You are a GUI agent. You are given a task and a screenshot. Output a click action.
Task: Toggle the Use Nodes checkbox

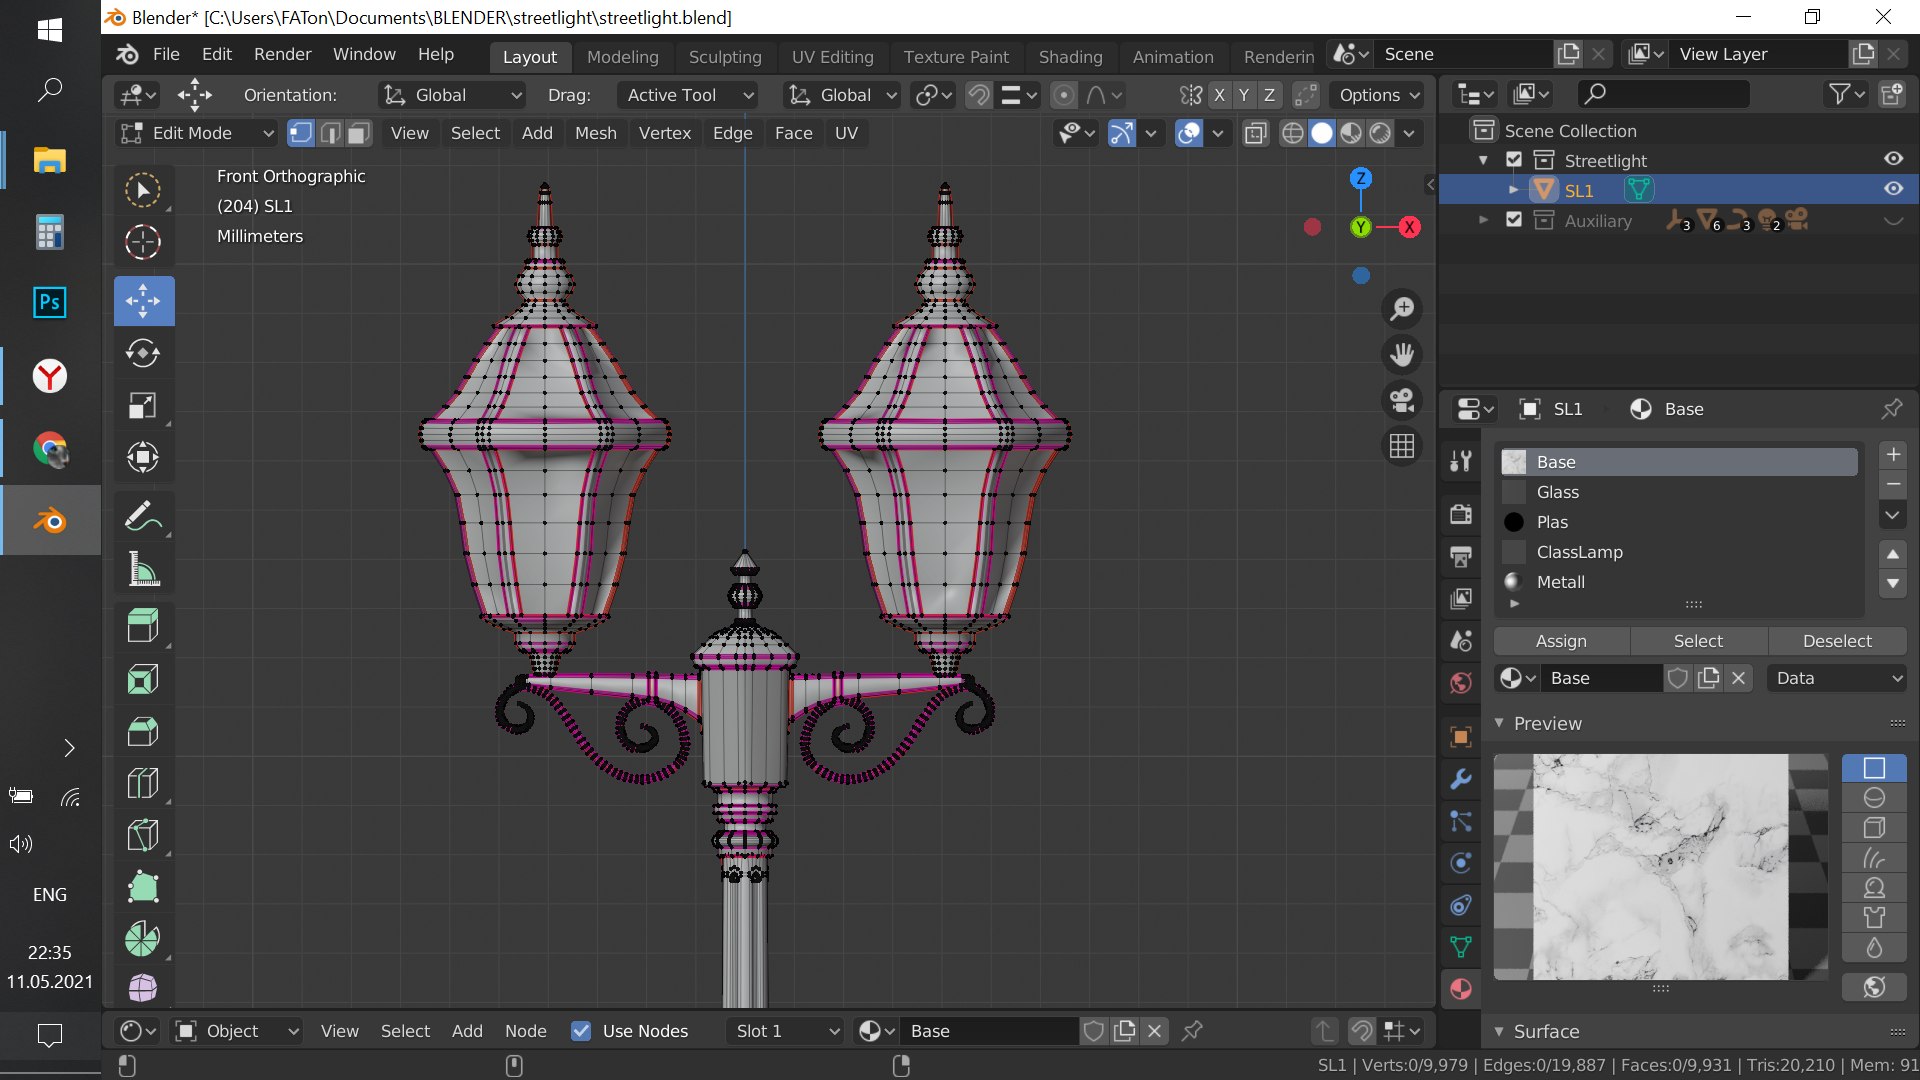pyautogui.click(x=581, y=1031)
